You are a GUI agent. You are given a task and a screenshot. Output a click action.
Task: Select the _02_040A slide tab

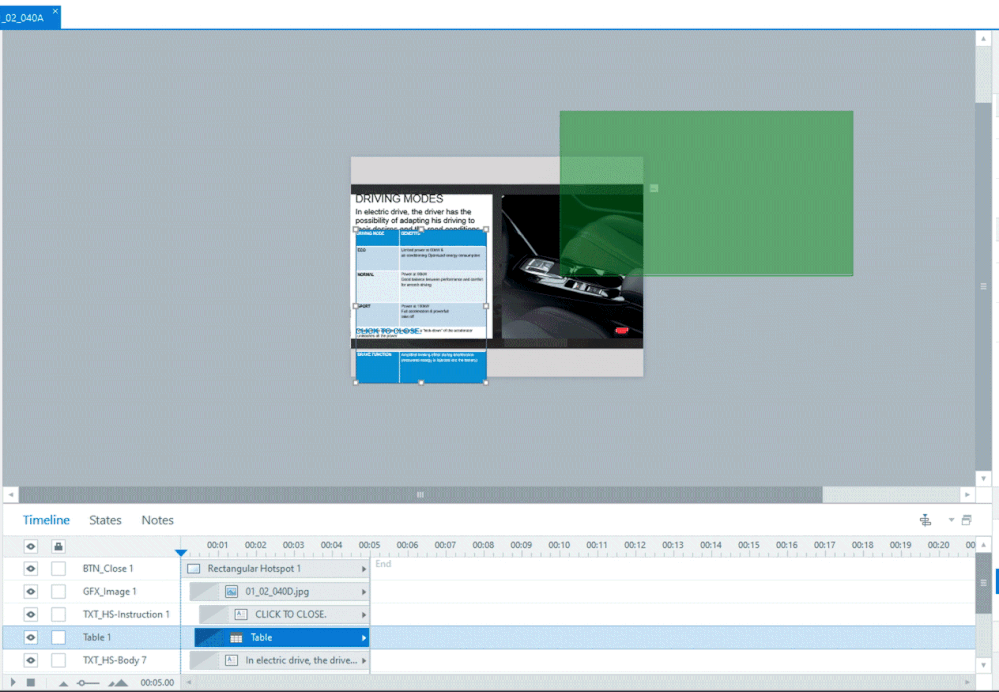coord(23,18)
